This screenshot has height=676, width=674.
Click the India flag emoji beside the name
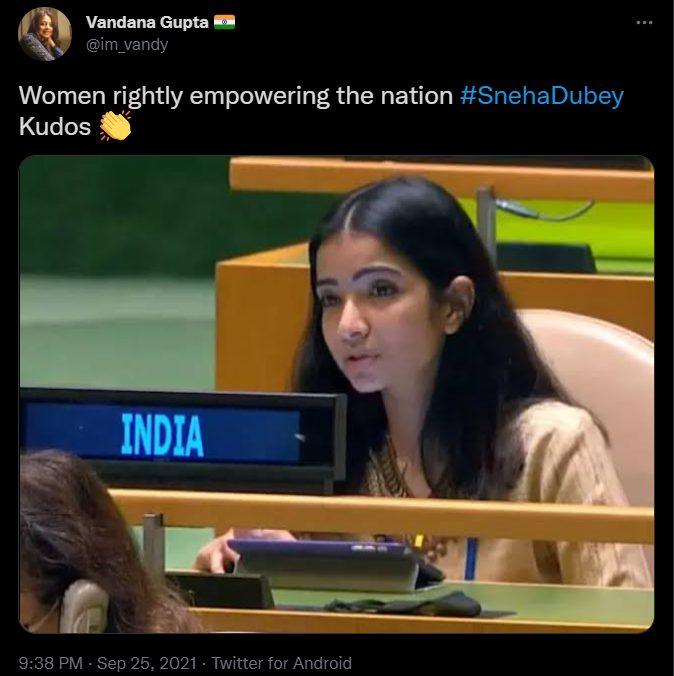click(225, 22)
